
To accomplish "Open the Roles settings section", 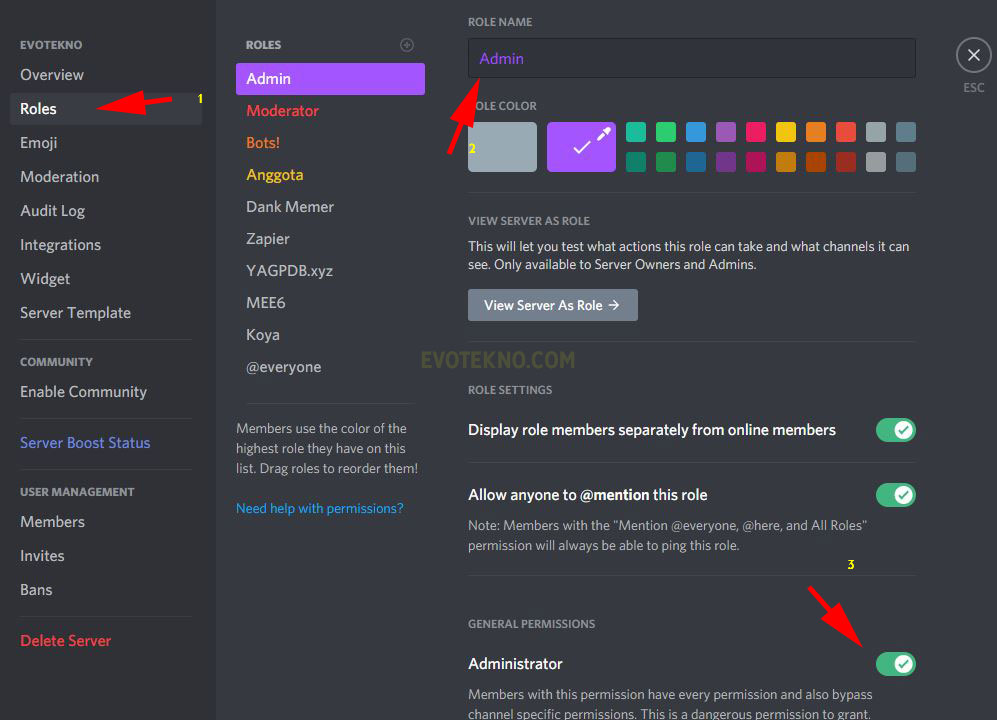I will point(39,109).
